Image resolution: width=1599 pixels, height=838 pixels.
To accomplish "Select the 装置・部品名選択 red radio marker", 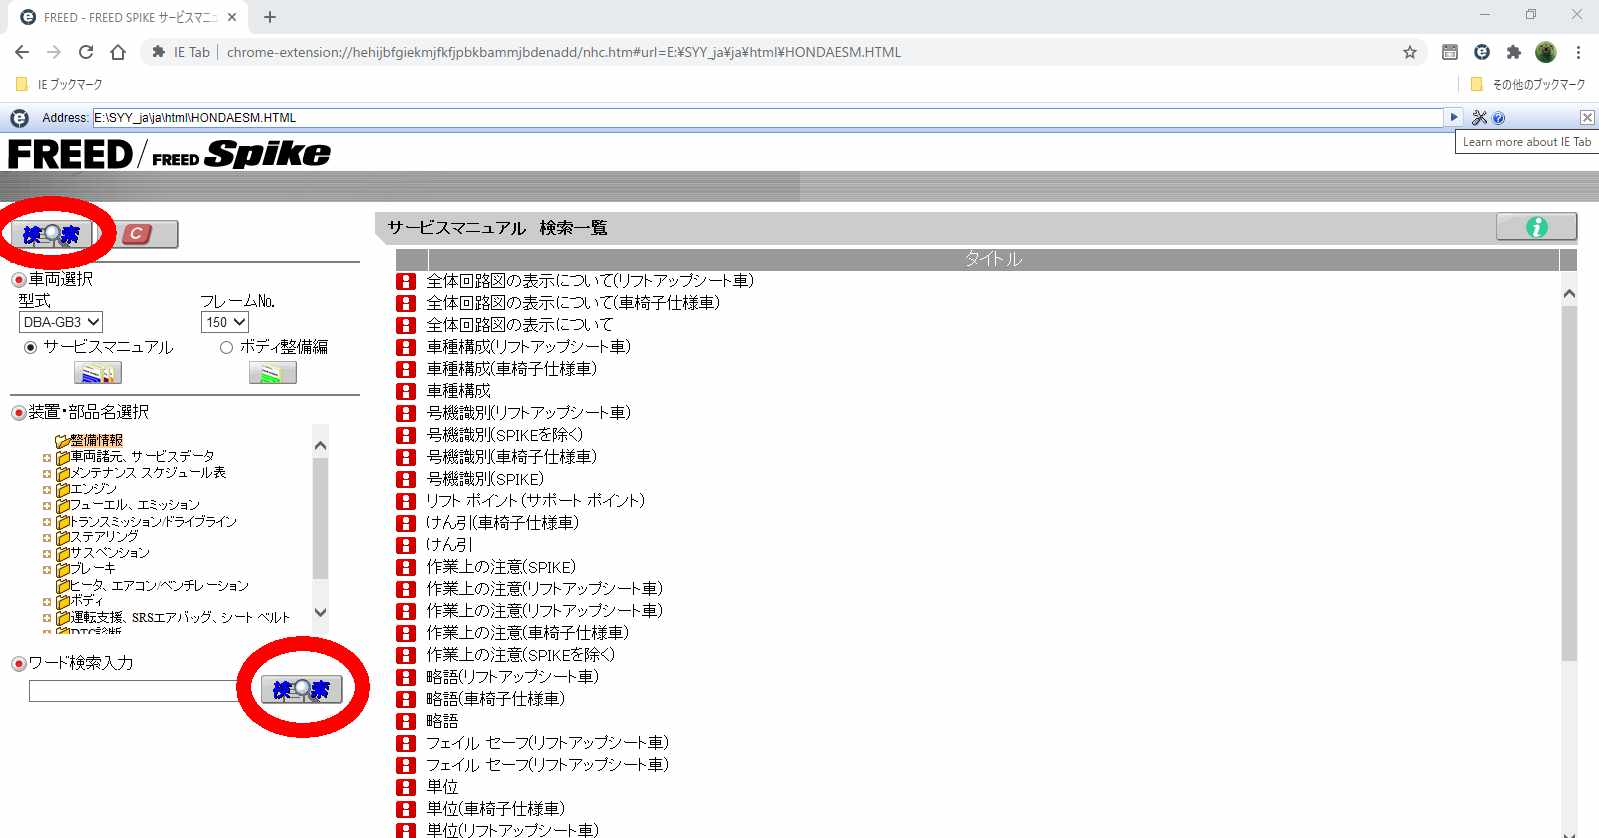I will pos(18,412).
